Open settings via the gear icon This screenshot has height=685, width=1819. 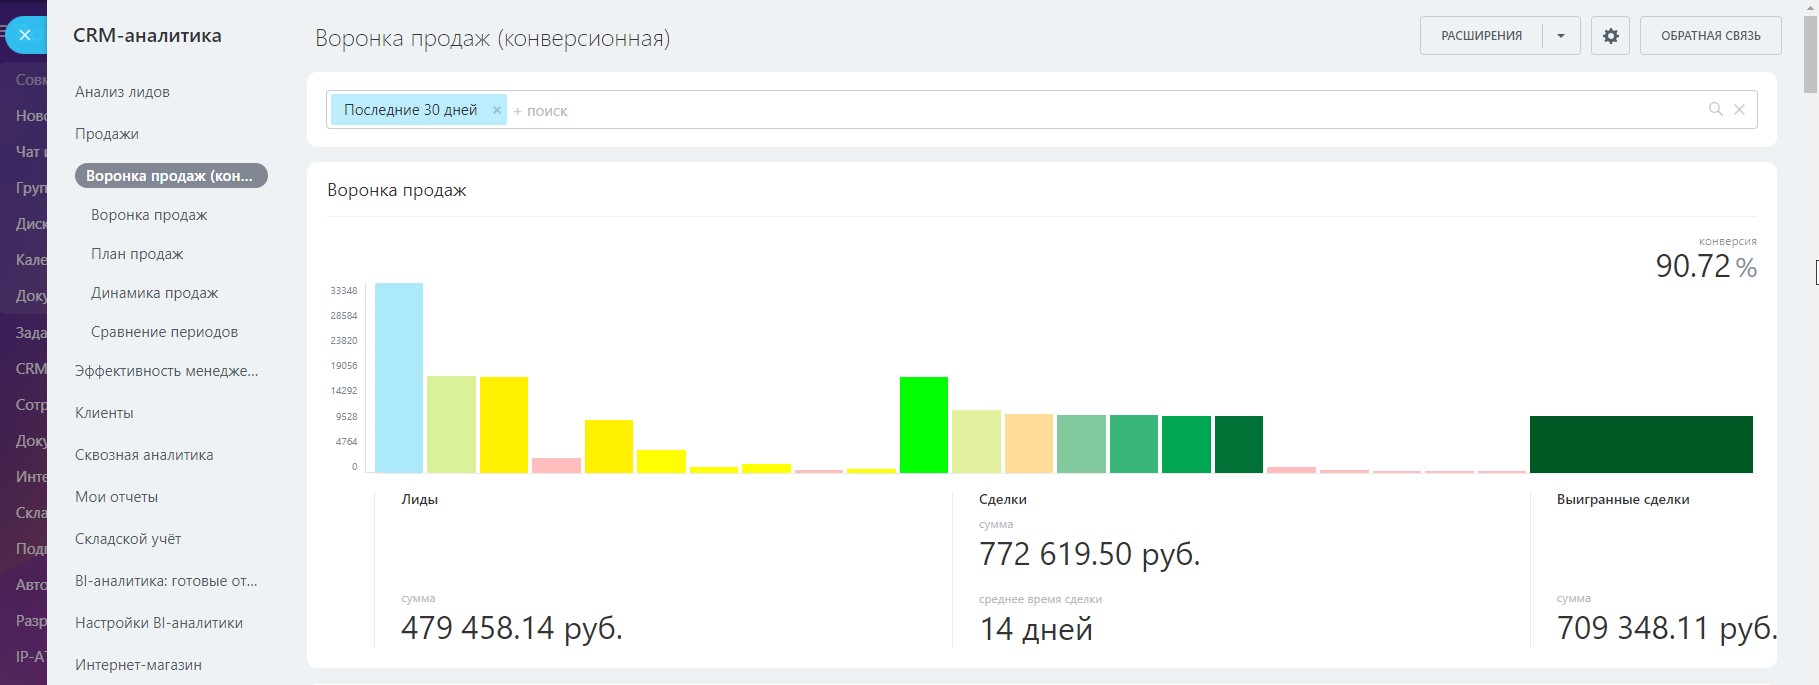click(1610, 36)
